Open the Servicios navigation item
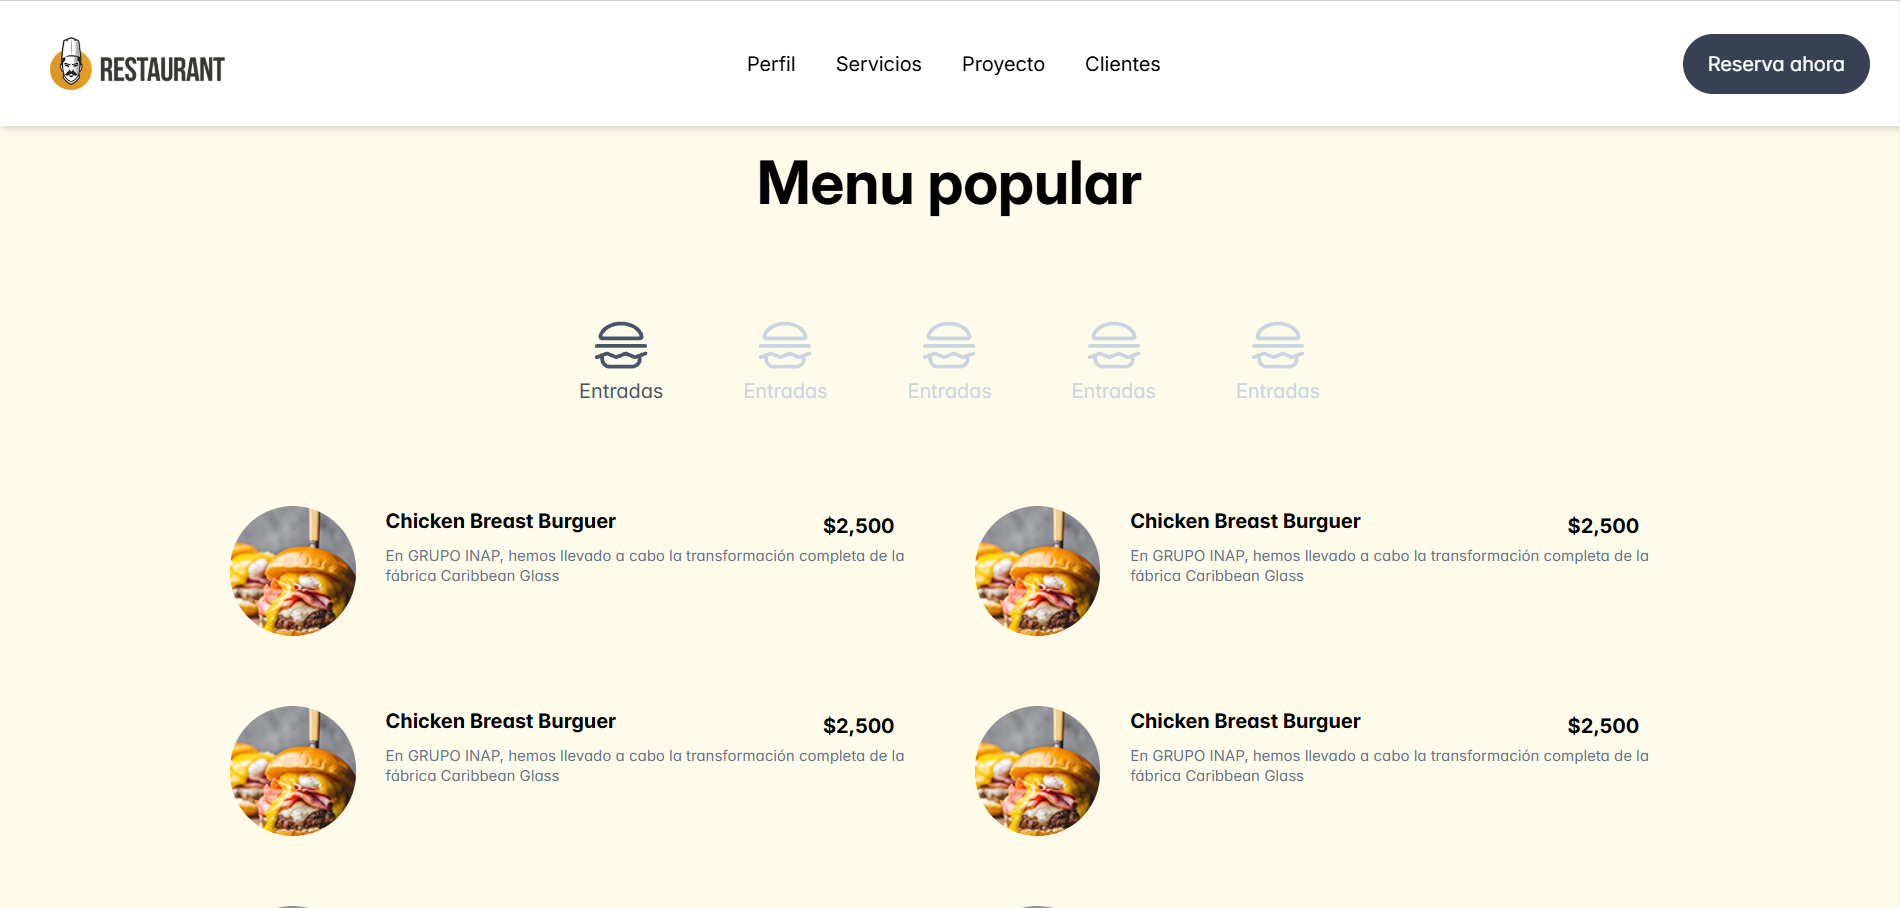The width and height of the screenshot is (1900, 908). pos(879,64)
